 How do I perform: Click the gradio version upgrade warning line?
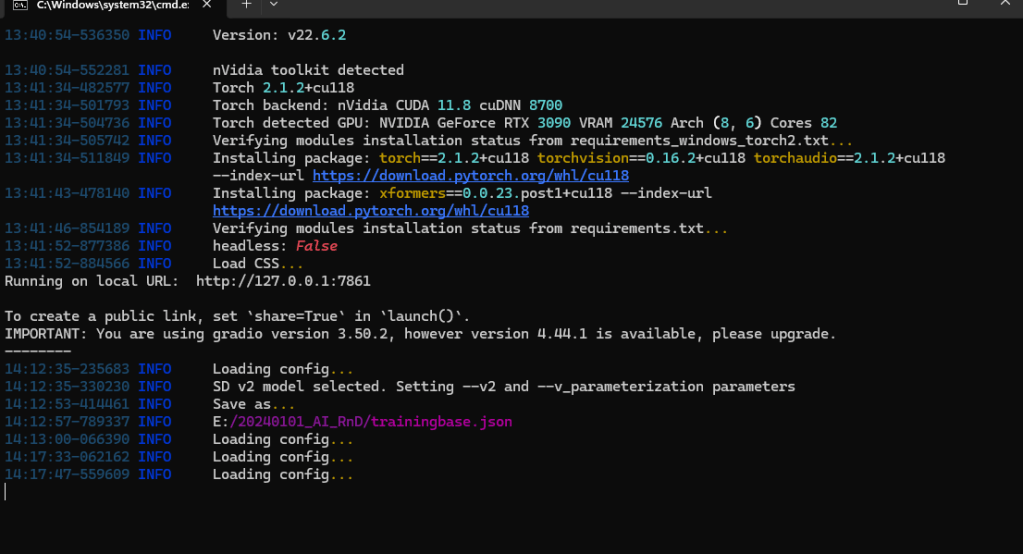(420, 334)
